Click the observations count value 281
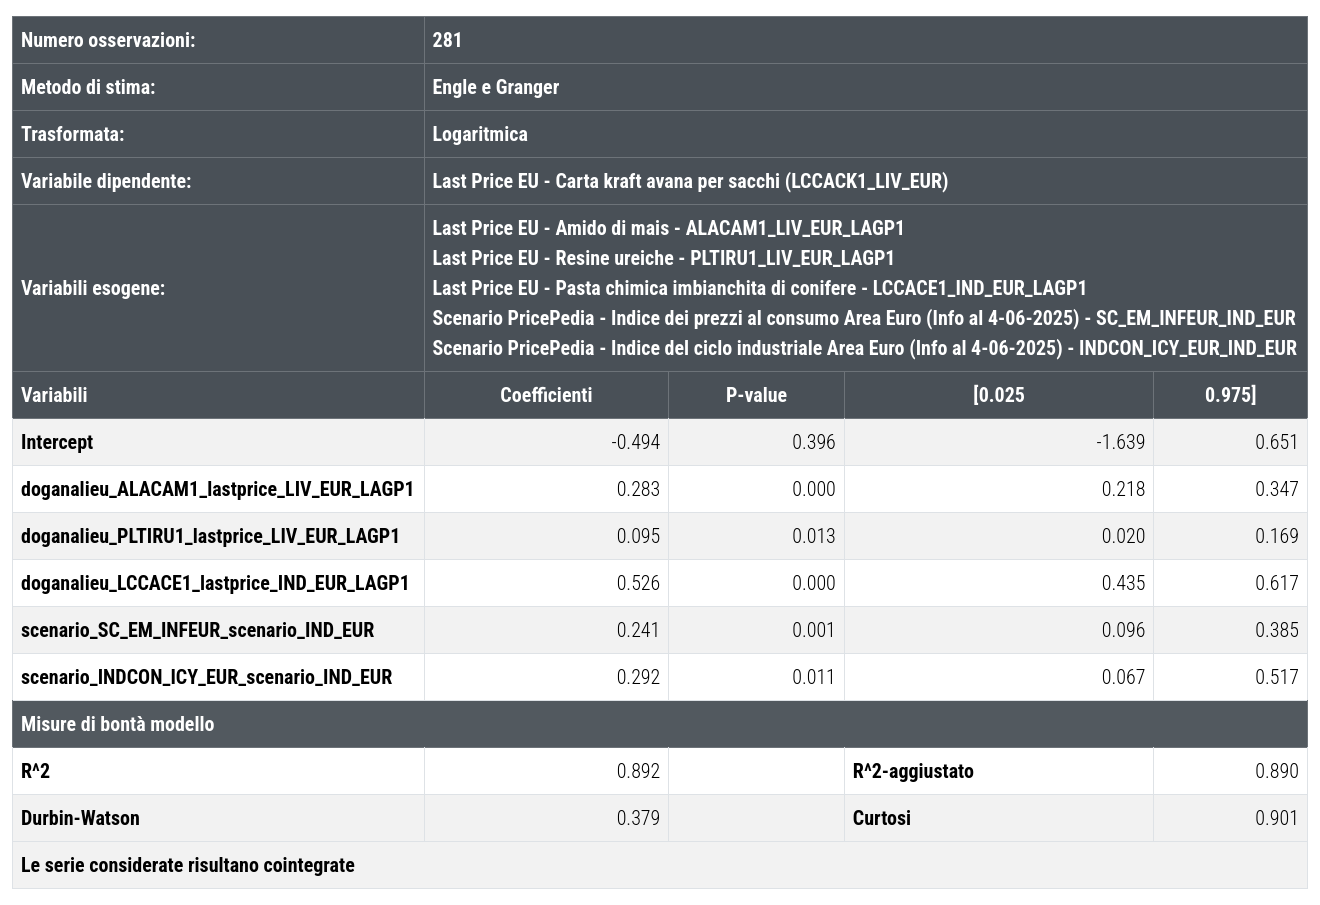Image resolution: width=1320 pixels, height=905 pixels. pyautogui.click(x=447, y=40)
